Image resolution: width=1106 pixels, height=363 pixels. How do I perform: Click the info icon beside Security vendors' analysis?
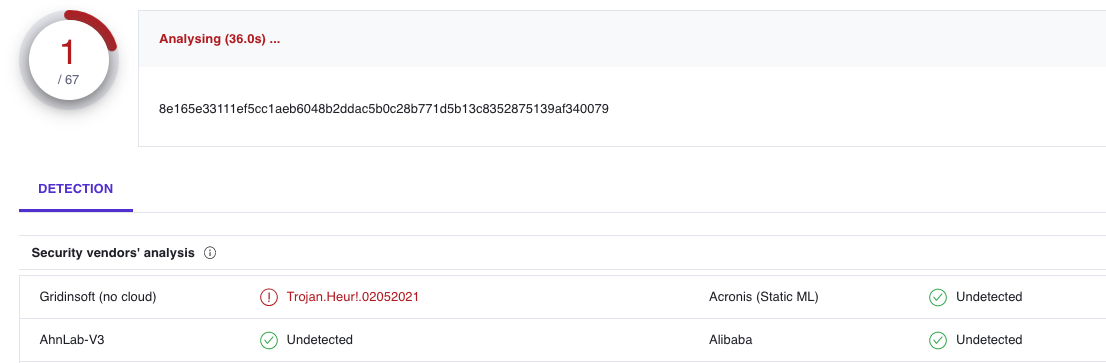click(209, 253)
